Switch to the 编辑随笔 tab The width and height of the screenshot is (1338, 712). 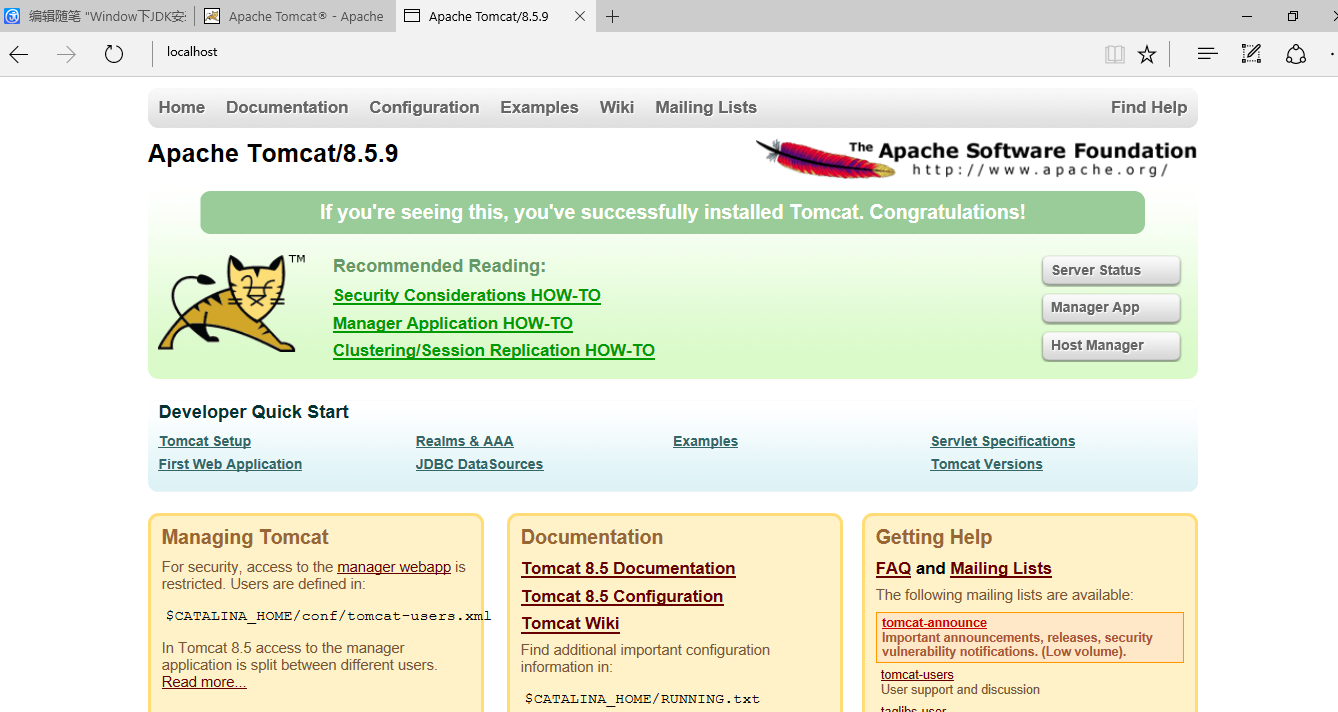[x=96, y=16]
